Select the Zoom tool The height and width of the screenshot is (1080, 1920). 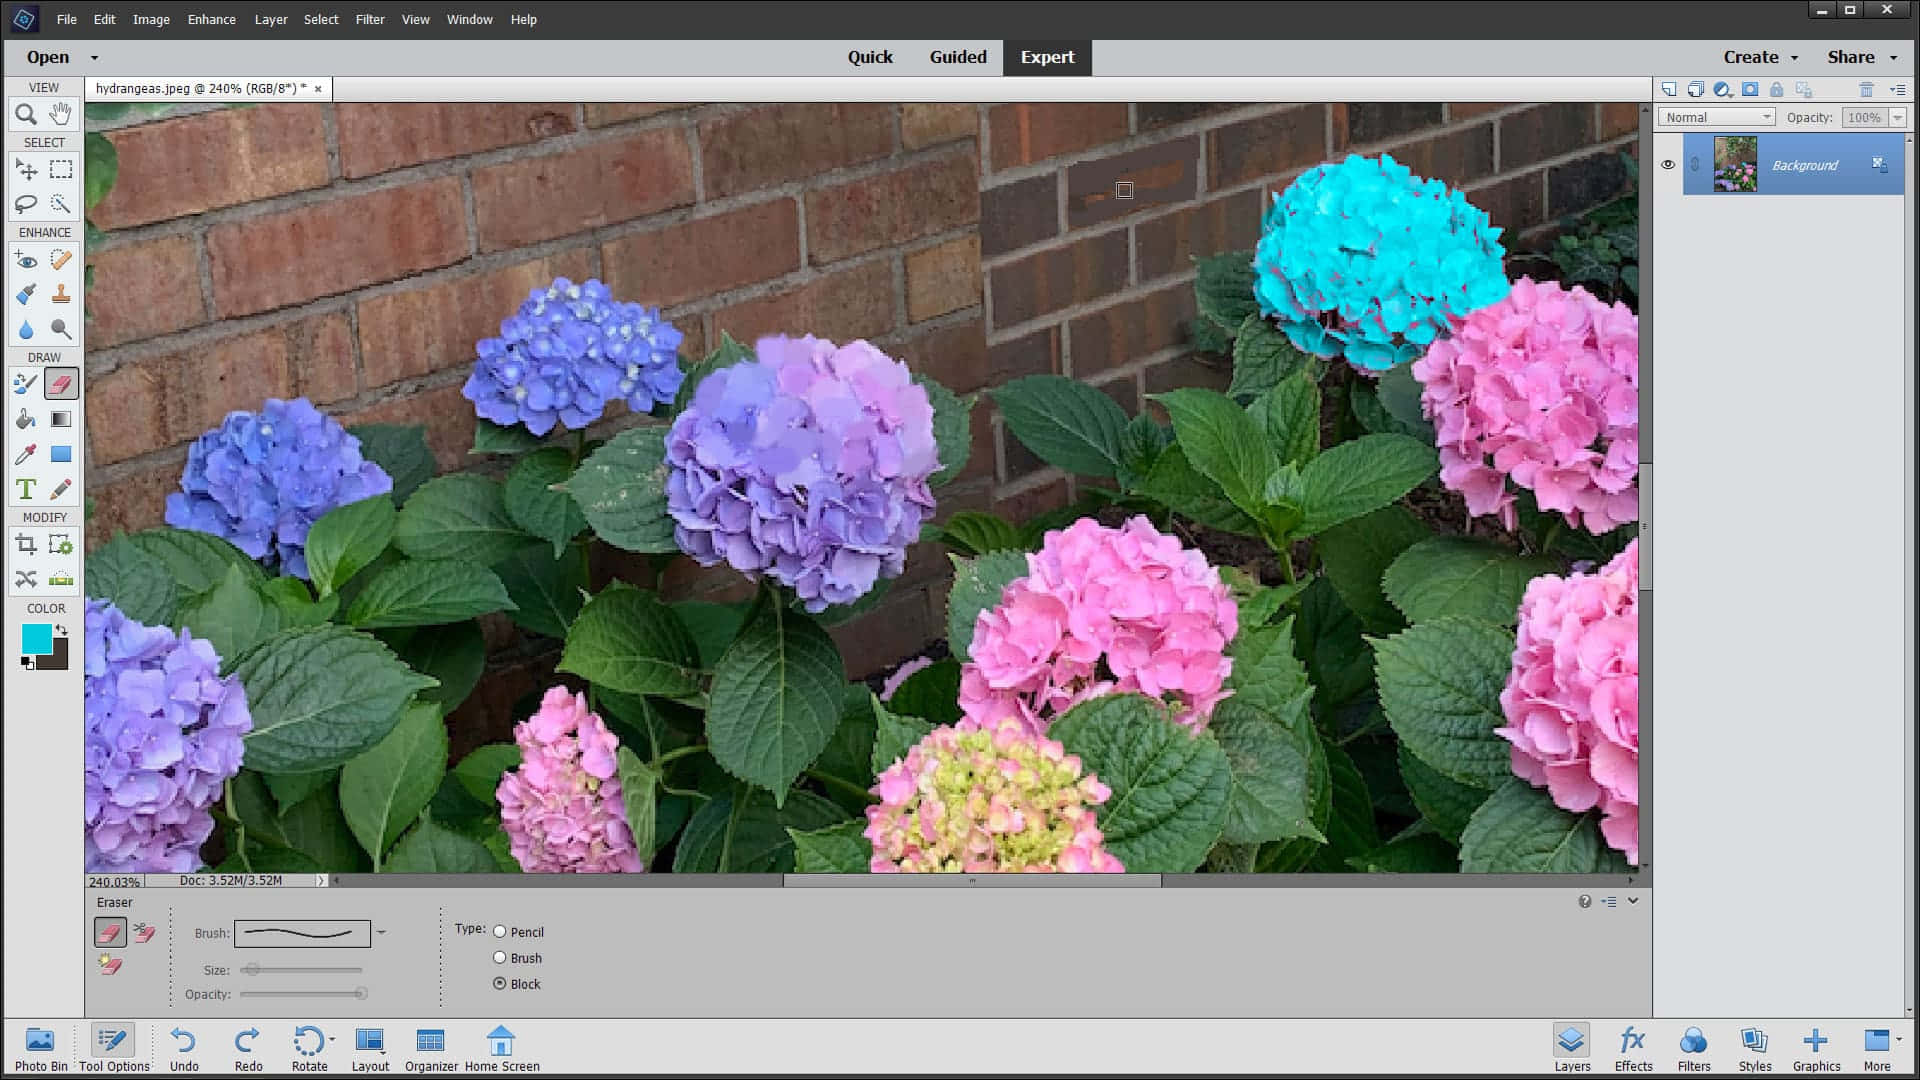[26, 113]
